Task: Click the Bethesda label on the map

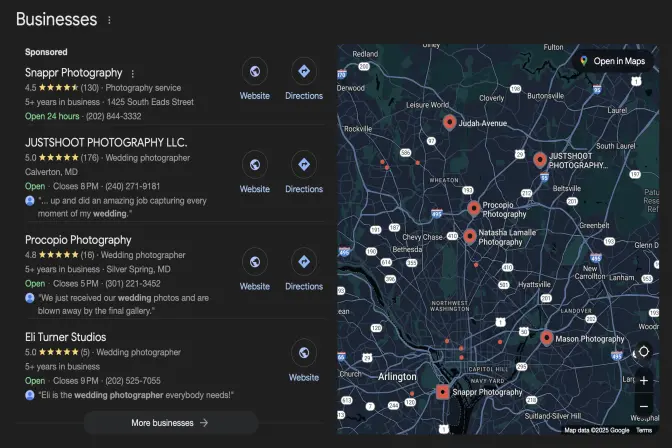Action: [407, 249]
